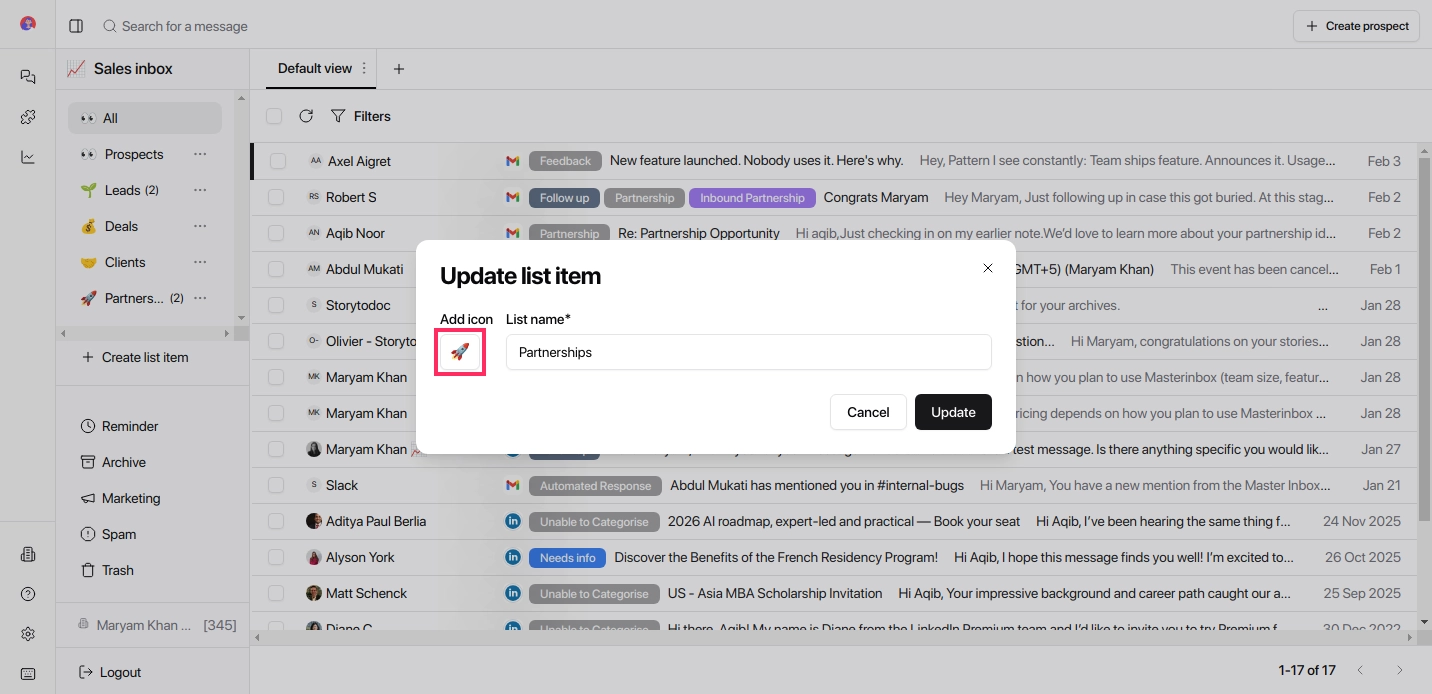Select the Slack conversation checkbox
Screen dimensions: 1432x694
[275, 485]
